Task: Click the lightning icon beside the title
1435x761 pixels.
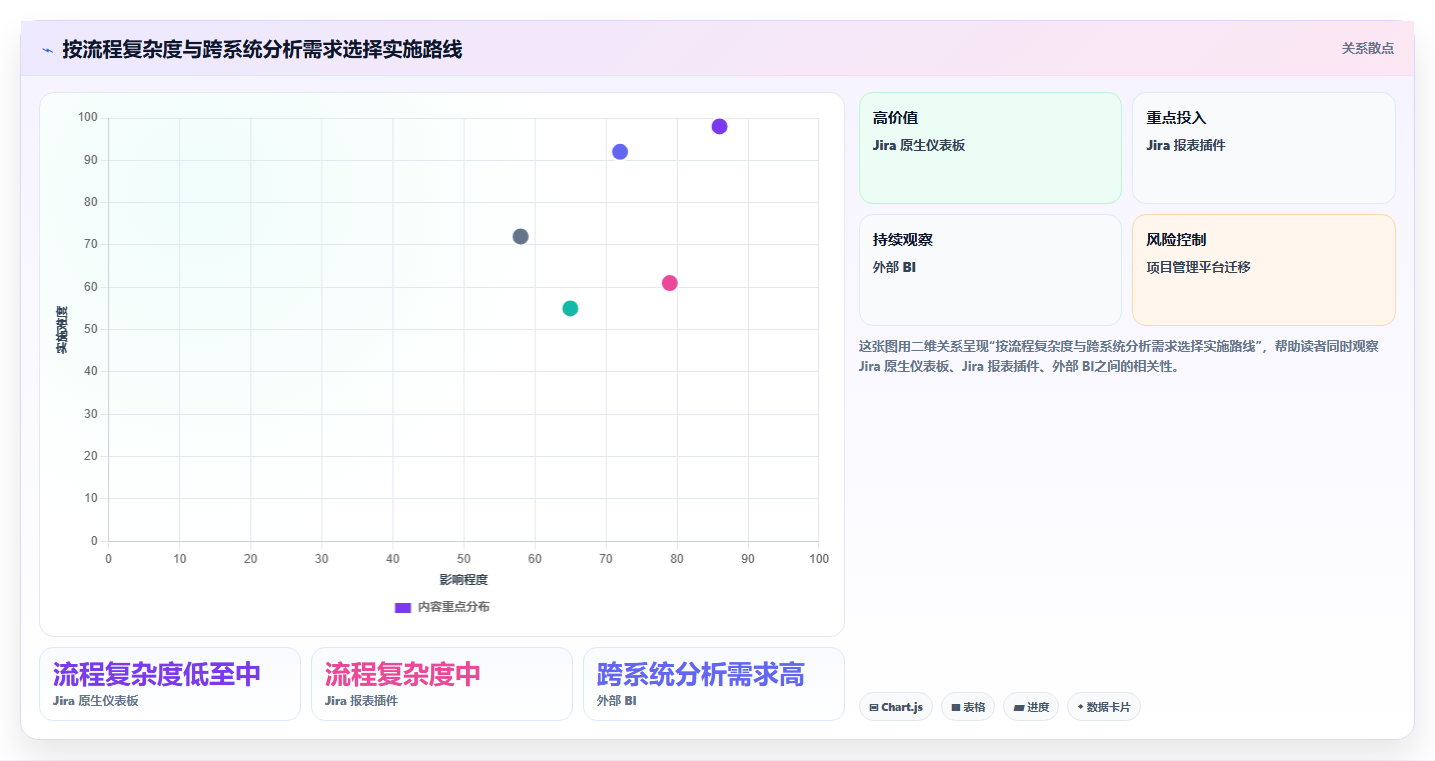Action: 47,49
